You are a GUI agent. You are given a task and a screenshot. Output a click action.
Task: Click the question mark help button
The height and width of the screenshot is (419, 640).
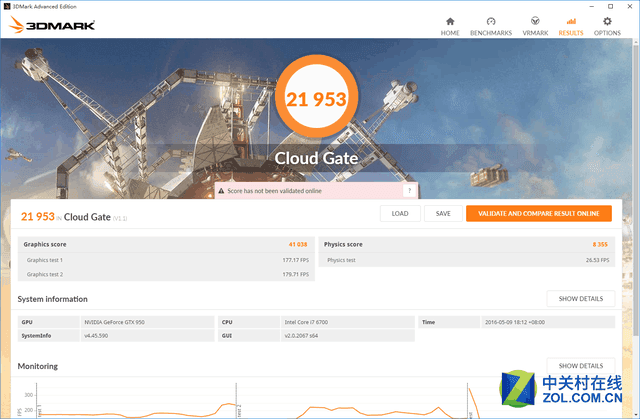tap(409, 191)
